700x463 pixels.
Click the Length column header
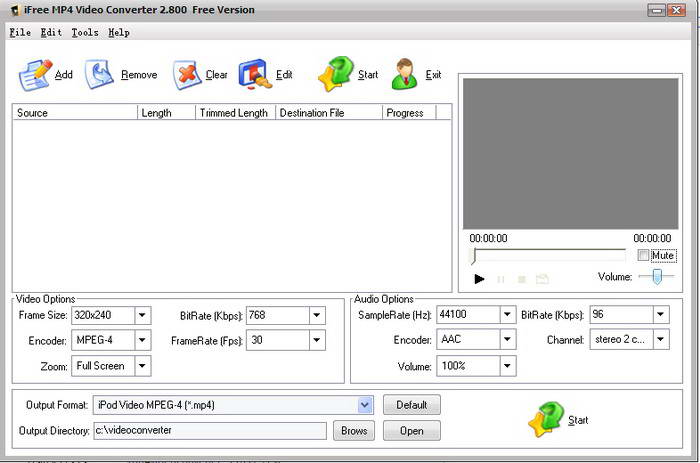click(x=167, y=113)
